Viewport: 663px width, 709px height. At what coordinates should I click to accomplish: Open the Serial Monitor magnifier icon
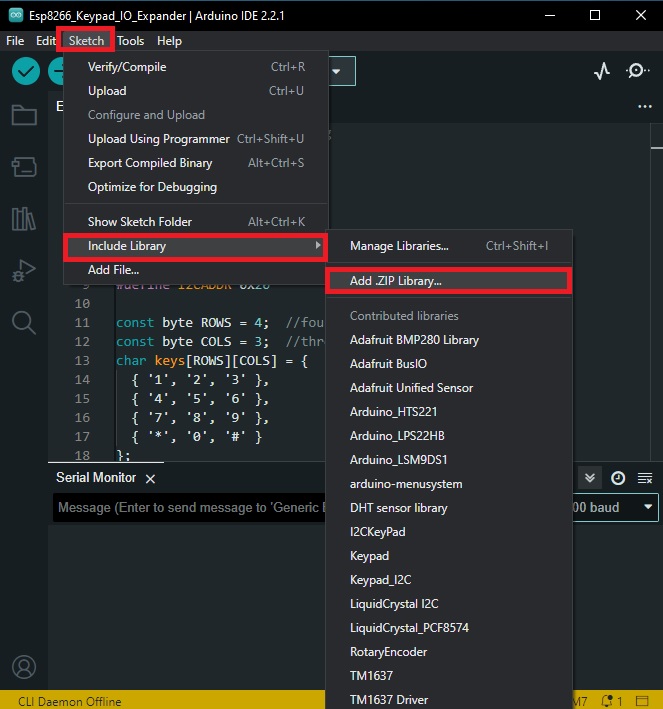click(638, 71)
